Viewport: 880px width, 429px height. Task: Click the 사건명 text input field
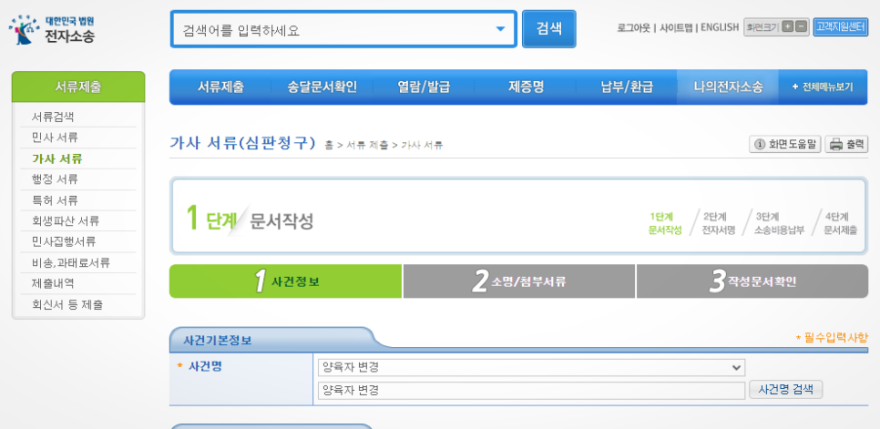[x=530, y=390]
